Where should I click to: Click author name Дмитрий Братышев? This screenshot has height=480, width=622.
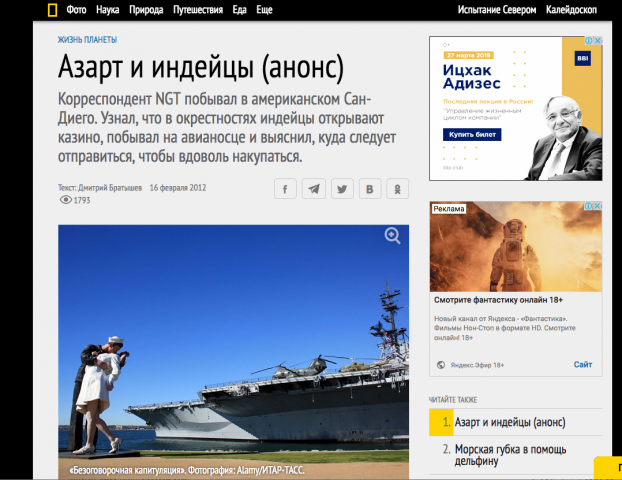pos(110,188)
